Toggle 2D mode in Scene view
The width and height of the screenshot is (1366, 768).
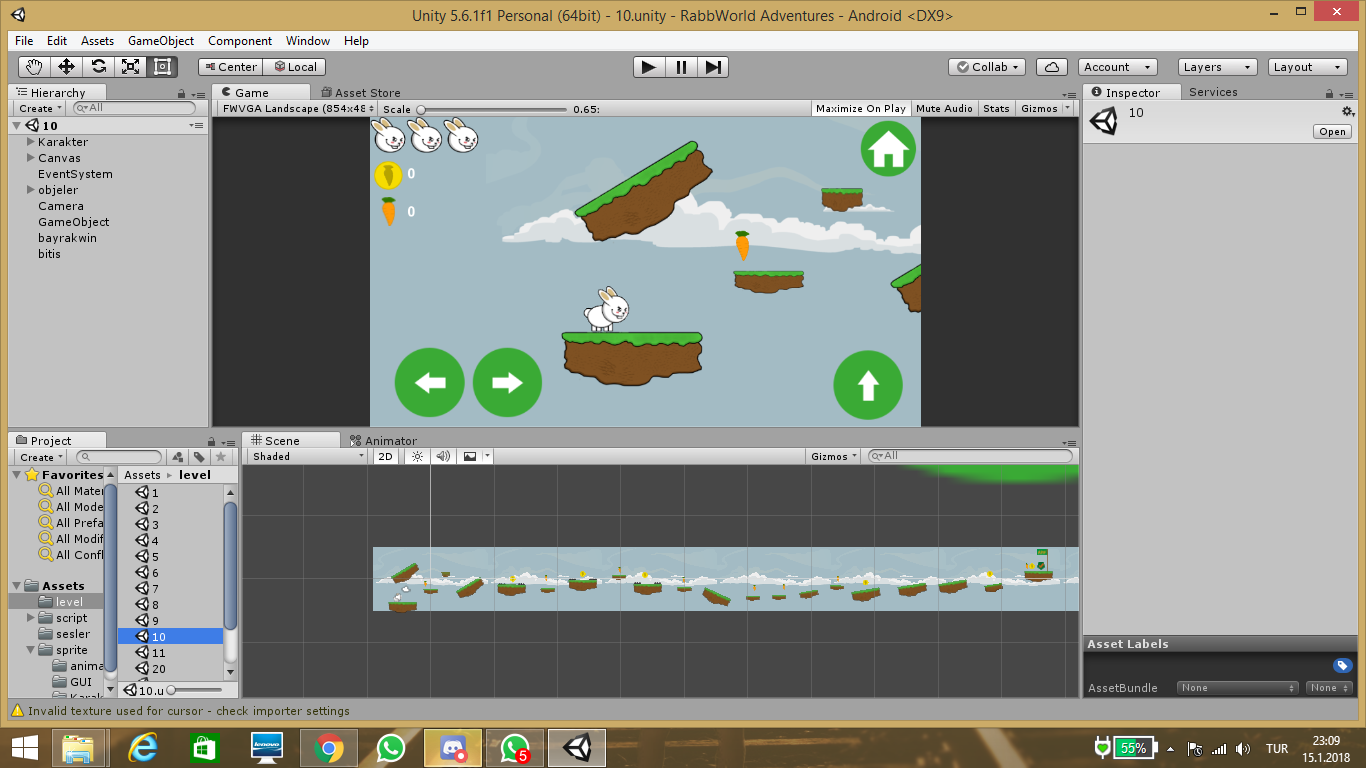tap(386, 456)
